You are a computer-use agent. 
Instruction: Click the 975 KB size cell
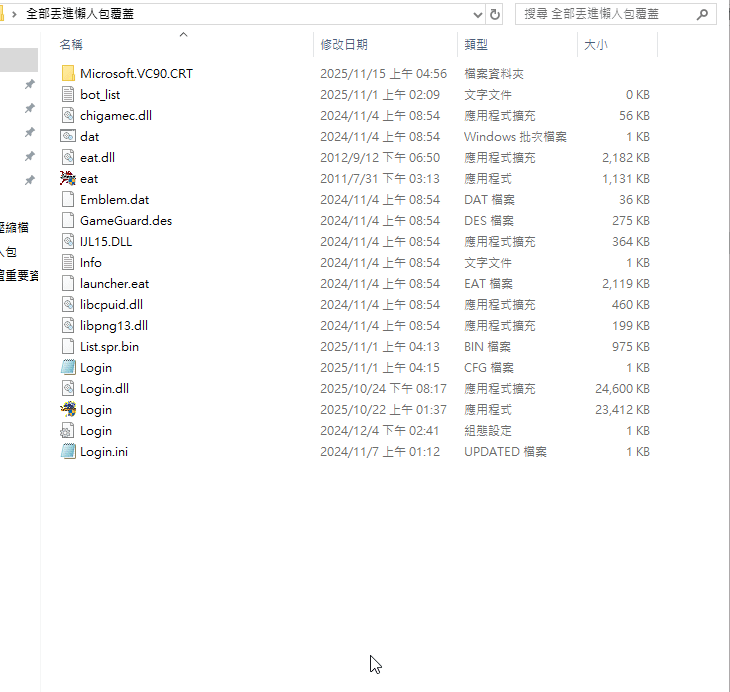click(631, 346)
